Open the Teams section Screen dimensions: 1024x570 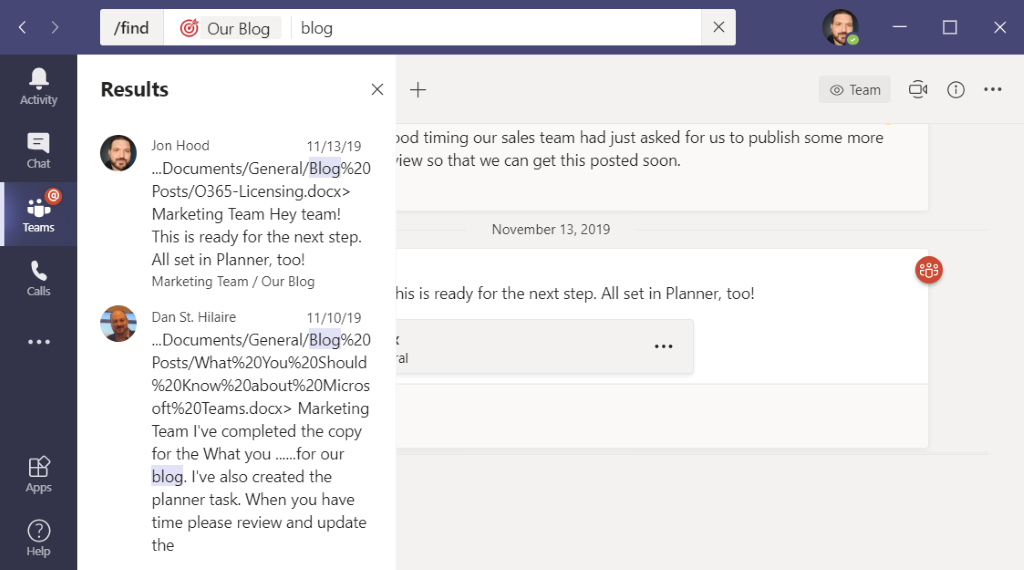coord(39,214)
